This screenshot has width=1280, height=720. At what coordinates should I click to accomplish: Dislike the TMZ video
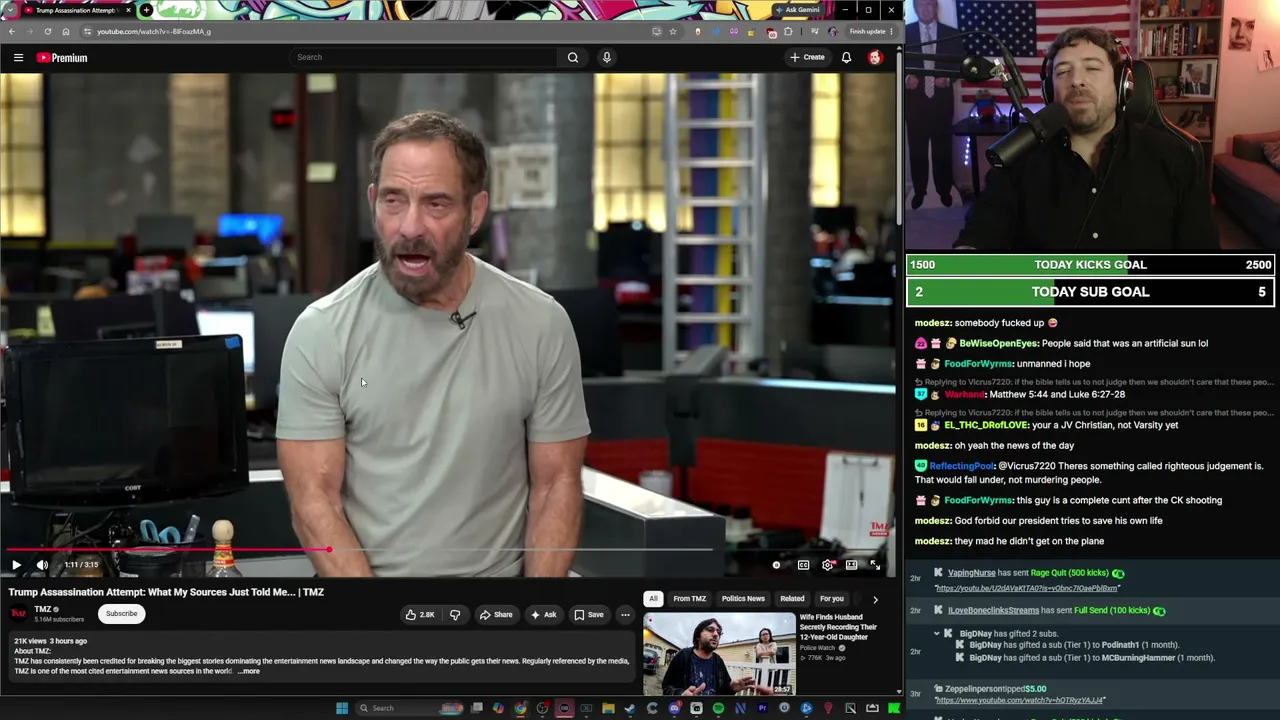pyautogui.click(x=455, y=615)
